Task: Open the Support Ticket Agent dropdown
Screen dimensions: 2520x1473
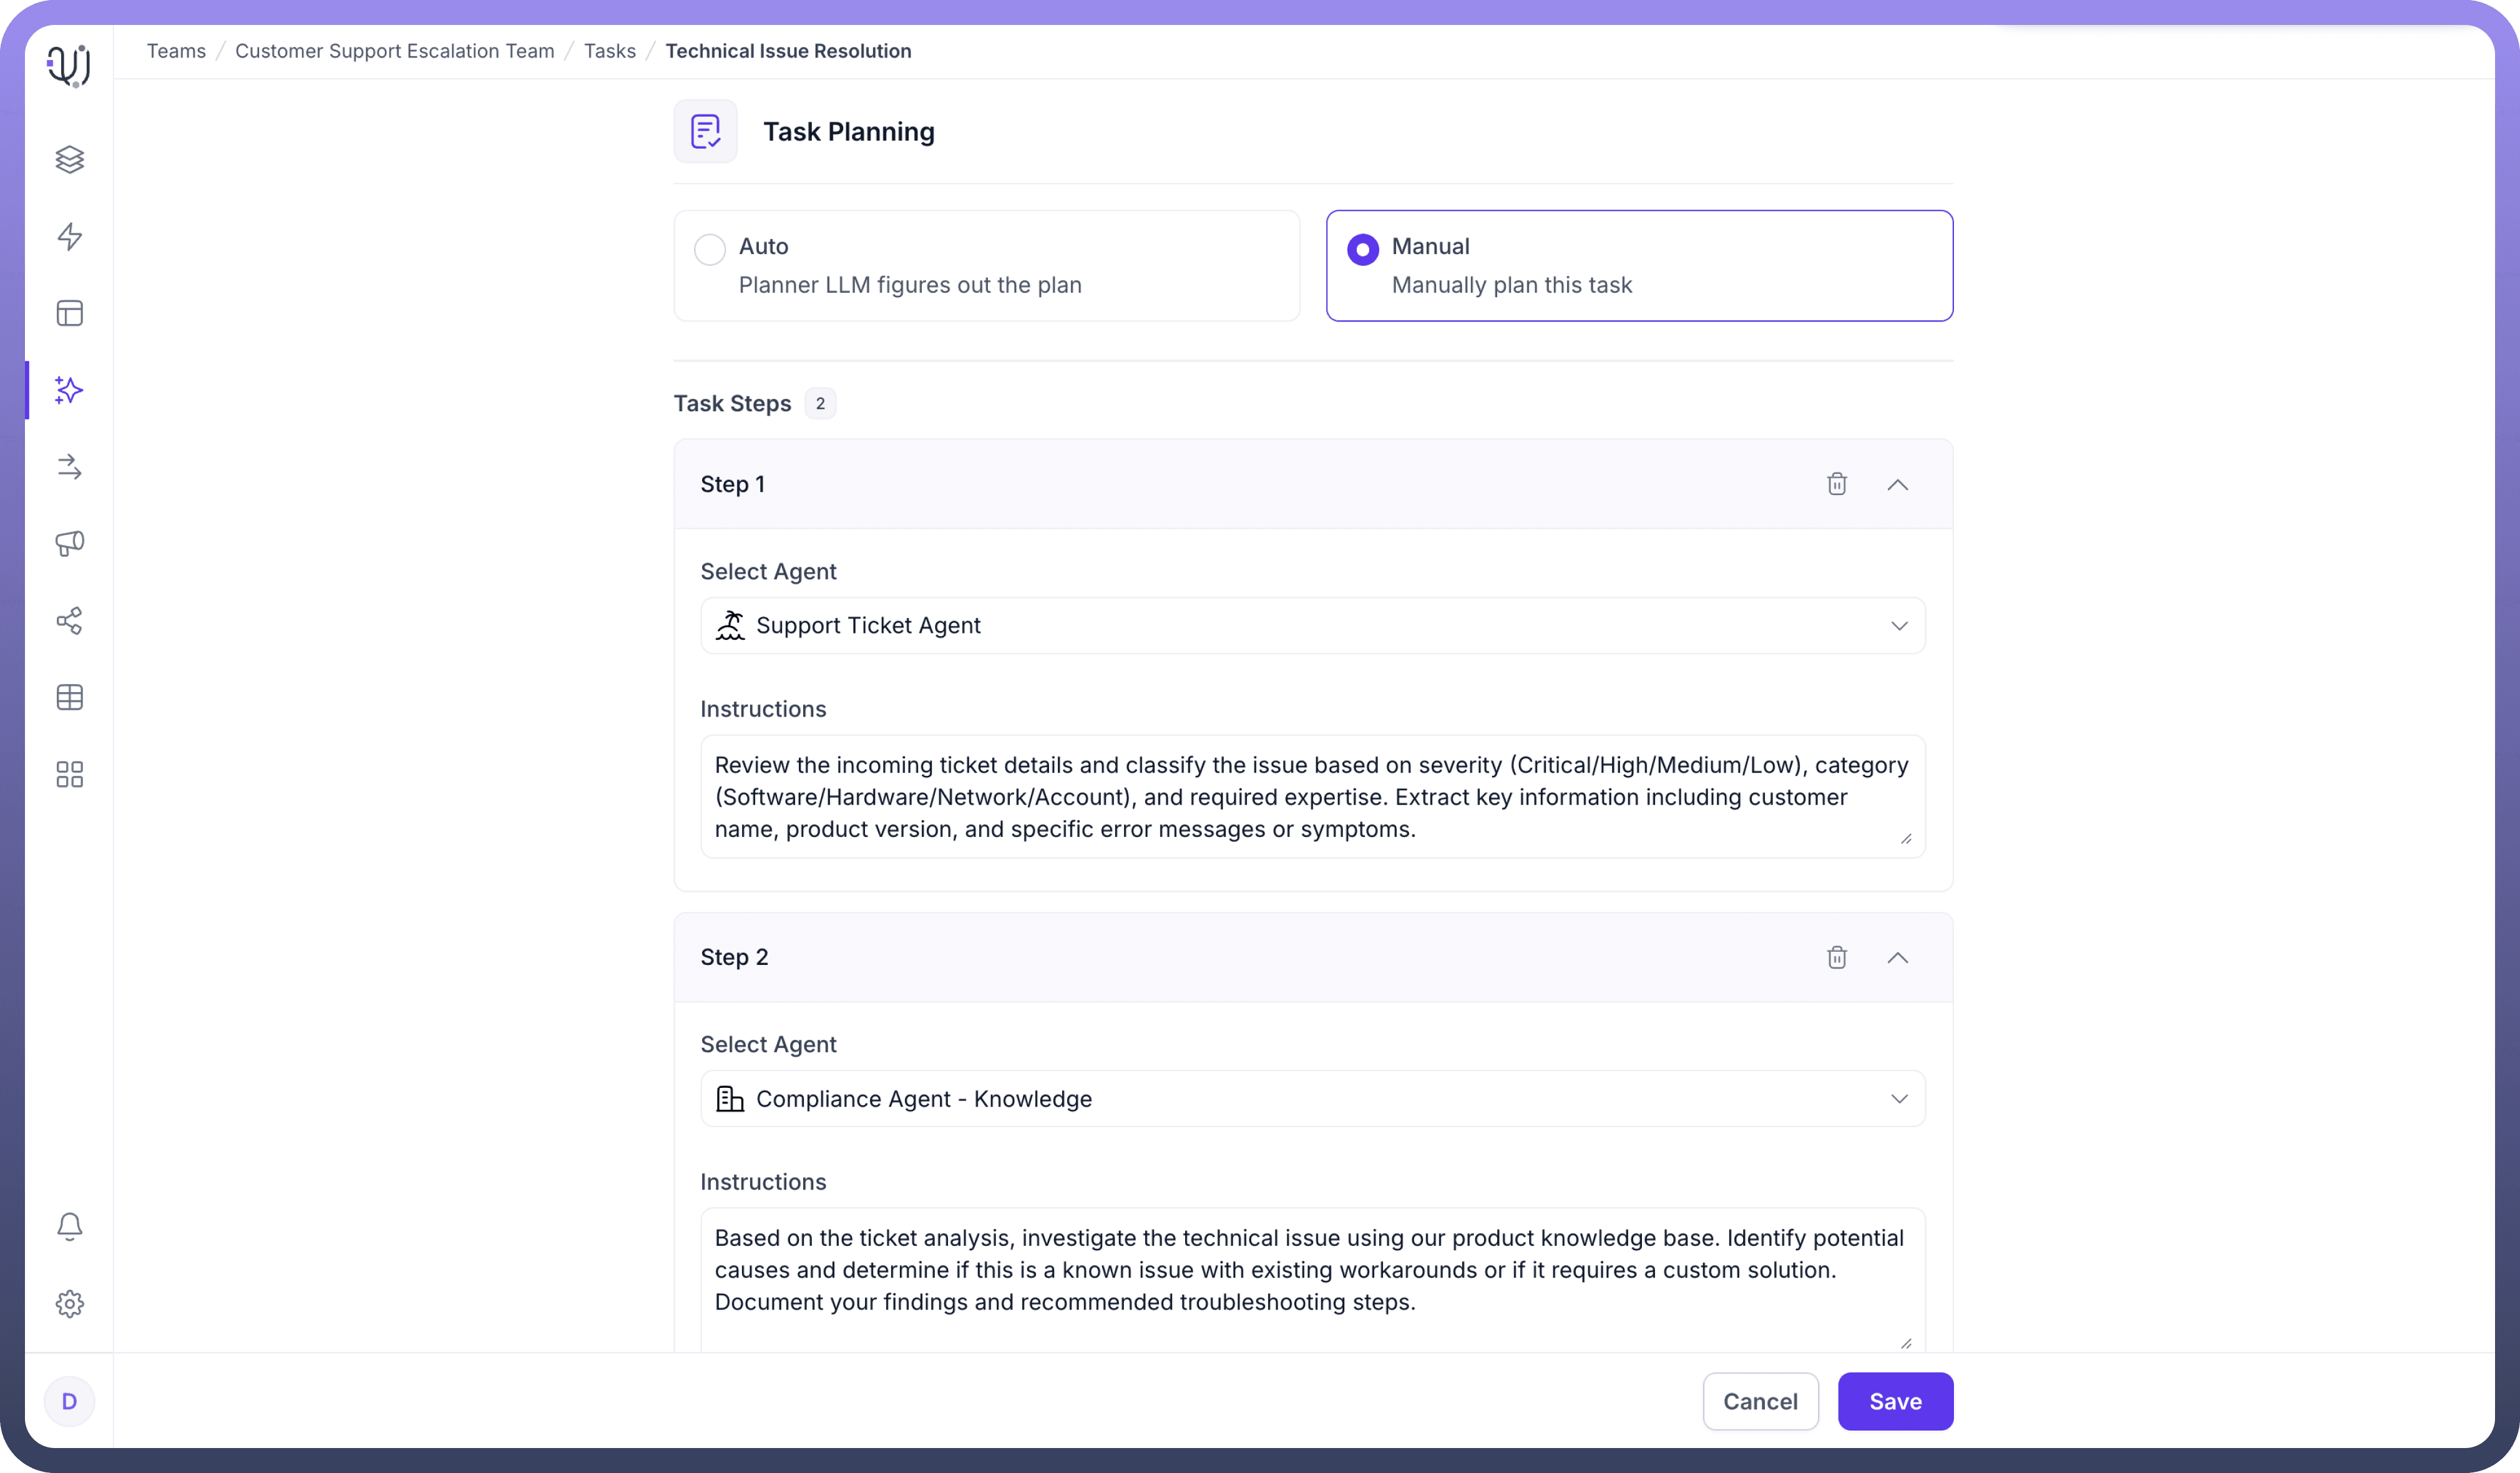Action: (x=1312, y=626)
